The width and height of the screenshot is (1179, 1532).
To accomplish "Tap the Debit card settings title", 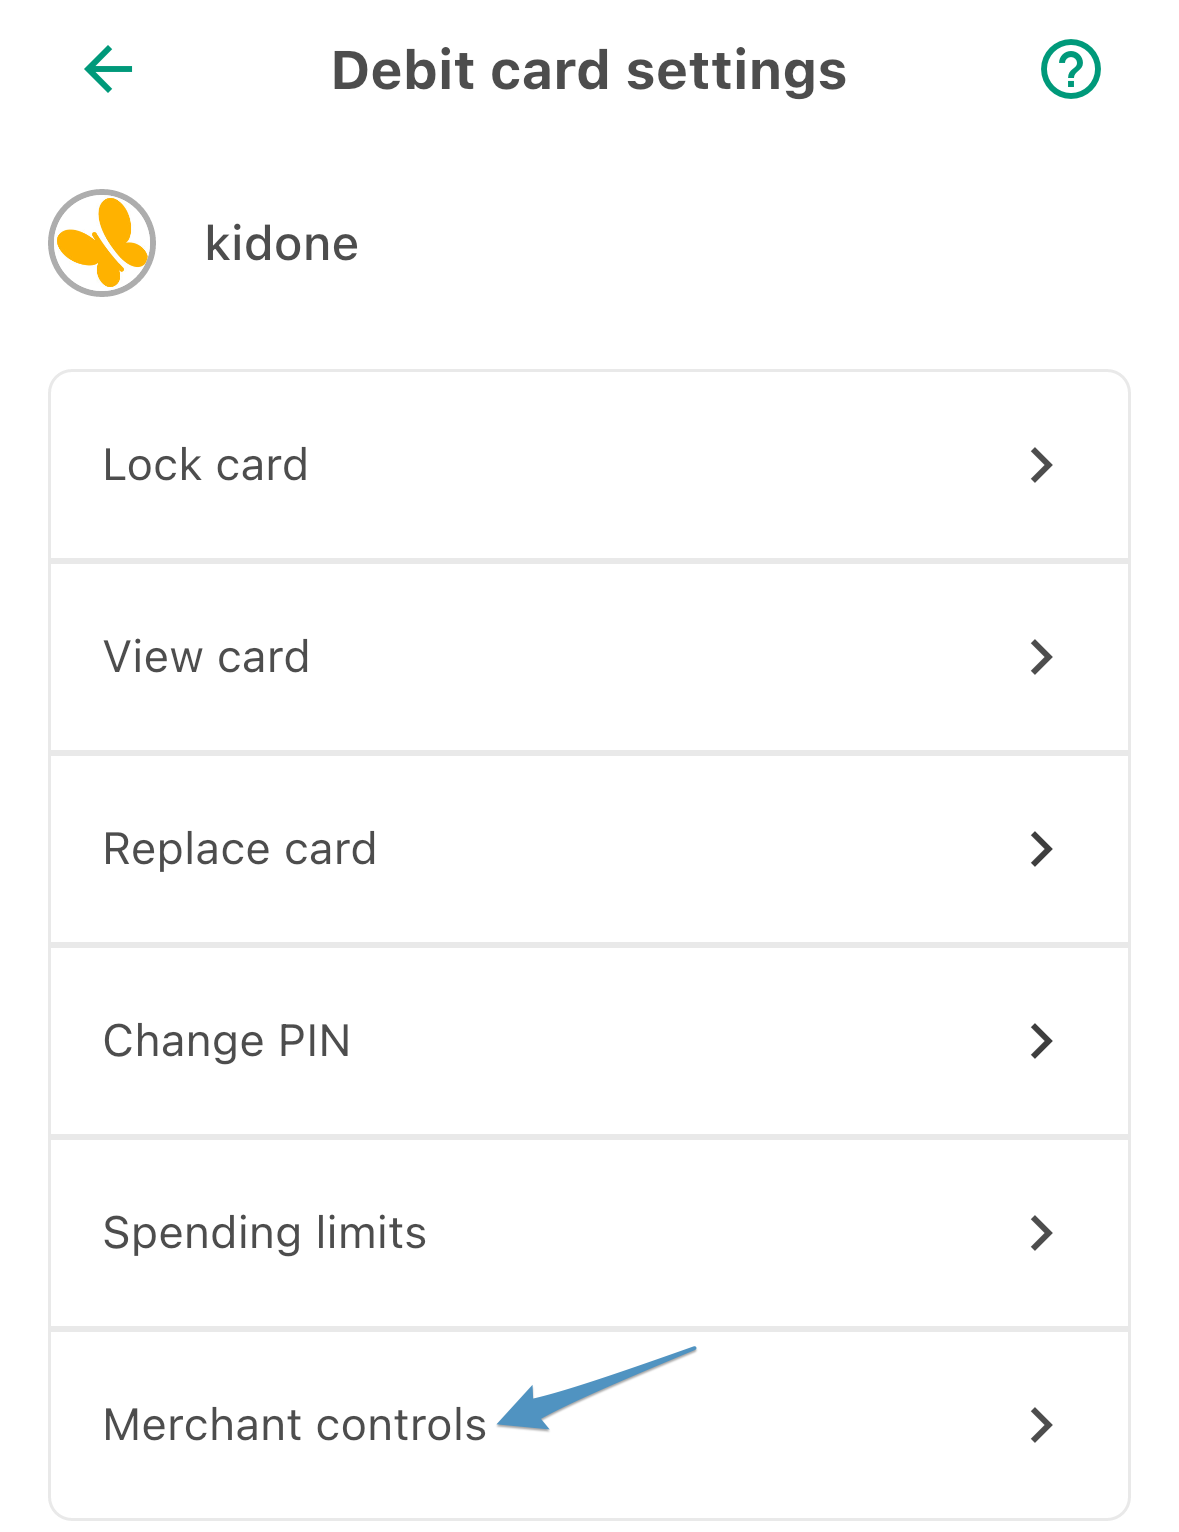I will point(589,71).
